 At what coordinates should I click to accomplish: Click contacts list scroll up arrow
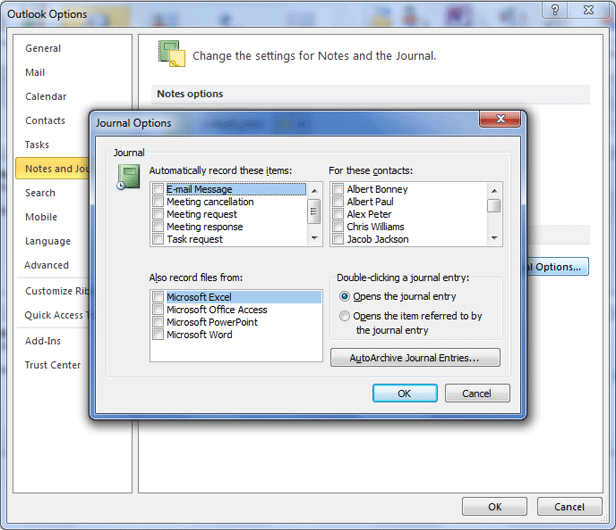coord(494,191)
